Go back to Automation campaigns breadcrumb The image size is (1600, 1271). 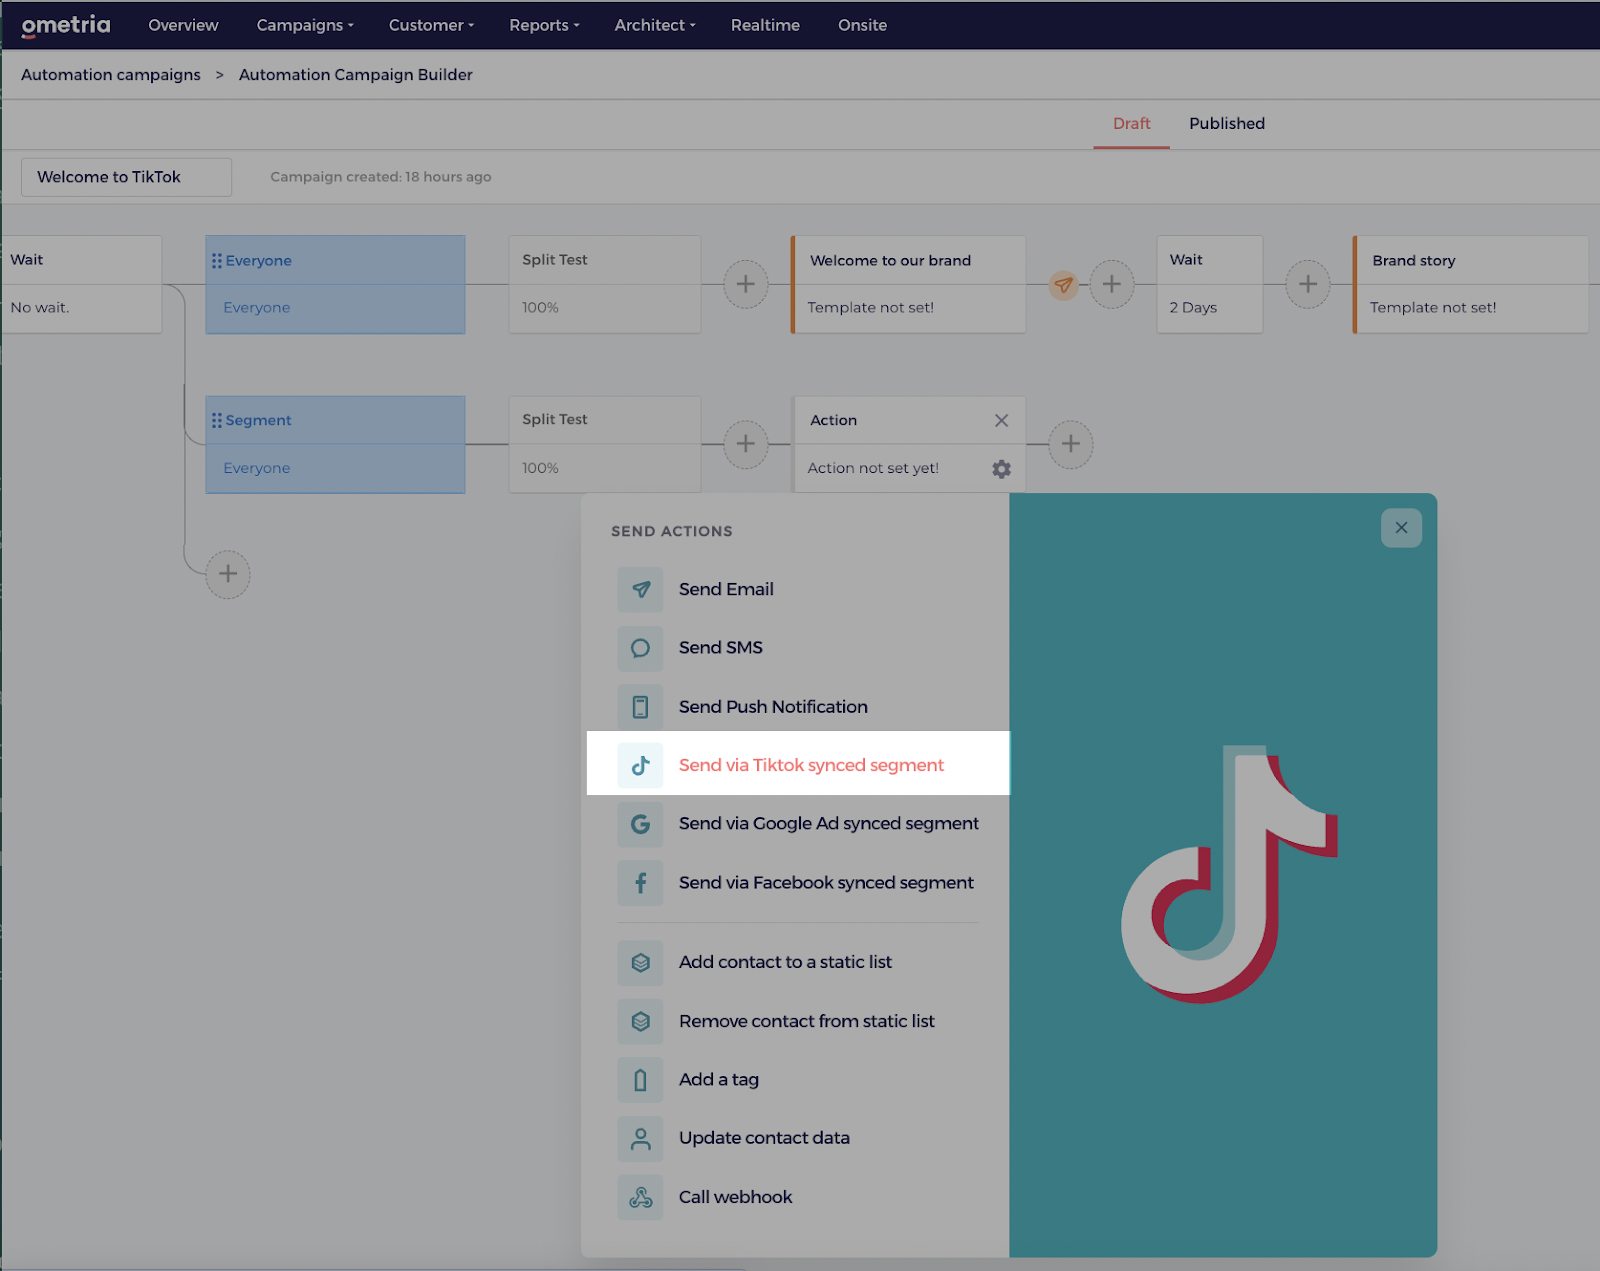pyautogui.click(x=111, y=75)
